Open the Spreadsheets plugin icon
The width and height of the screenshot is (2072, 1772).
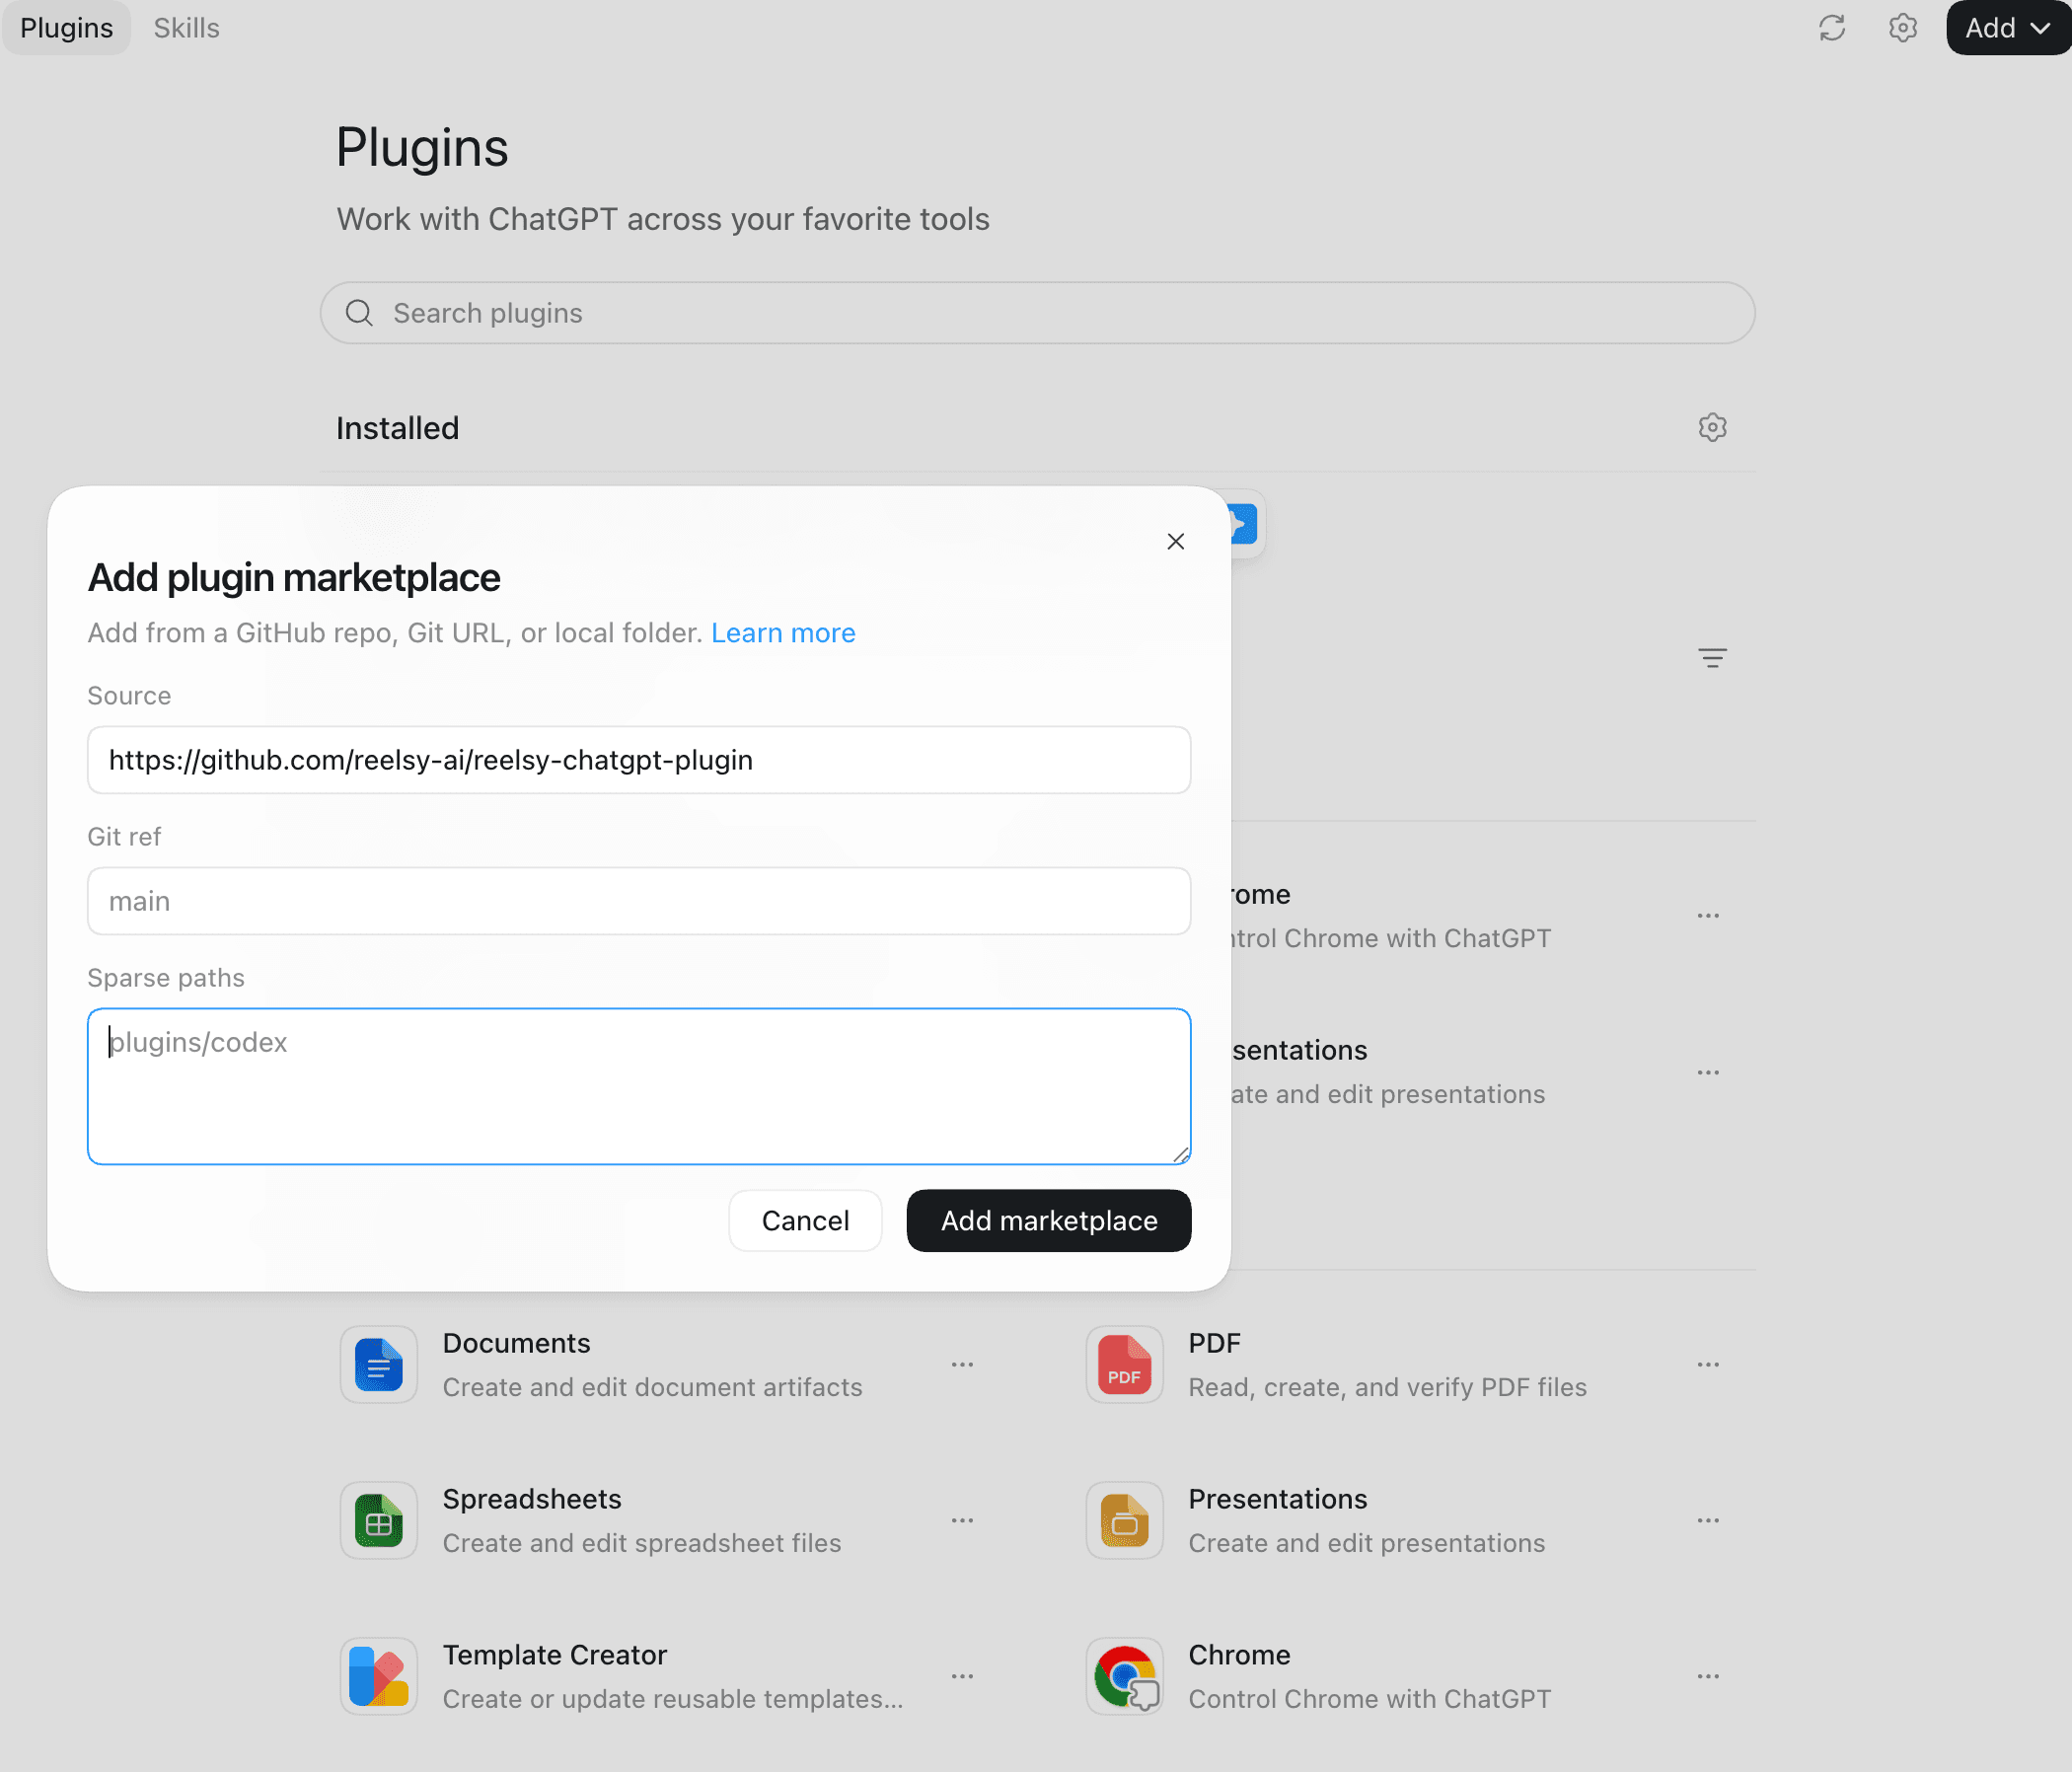pyautogui.click(x=379, y=1520)
